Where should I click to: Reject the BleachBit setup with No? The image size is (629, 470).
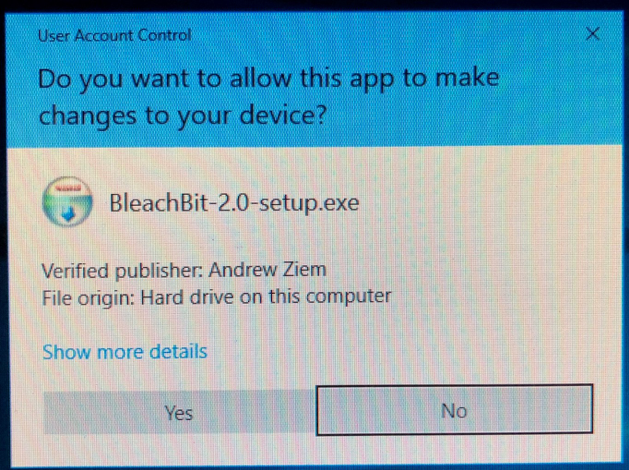point(454,410)
